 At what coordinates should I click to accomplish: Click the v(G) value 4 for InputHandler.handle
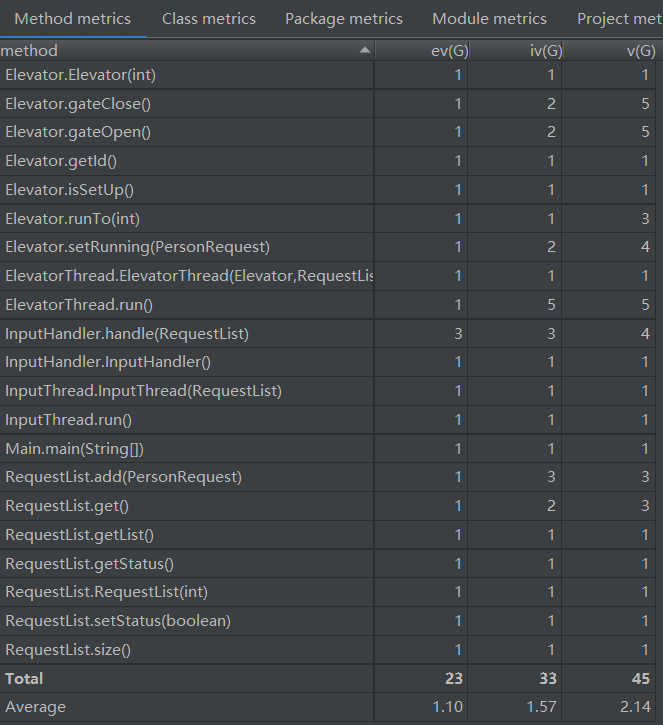(645, 333)
